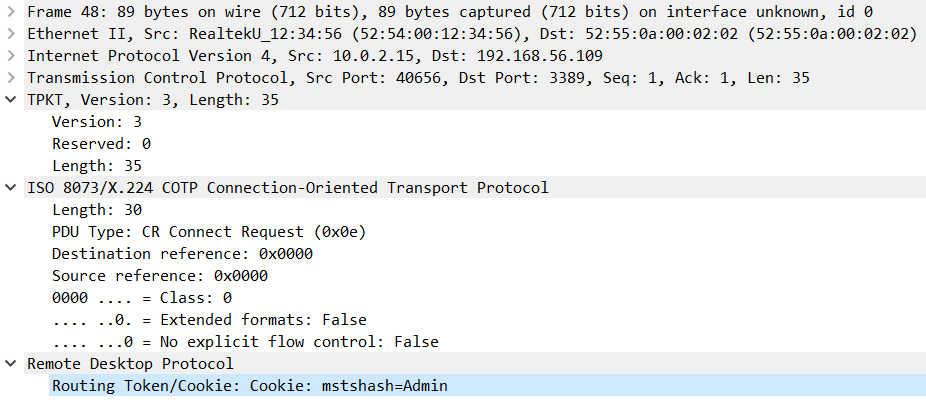The height and width of the screenshot is (400, 926).
Task: Select No explicit flow control field
Action: pos(245,342)
